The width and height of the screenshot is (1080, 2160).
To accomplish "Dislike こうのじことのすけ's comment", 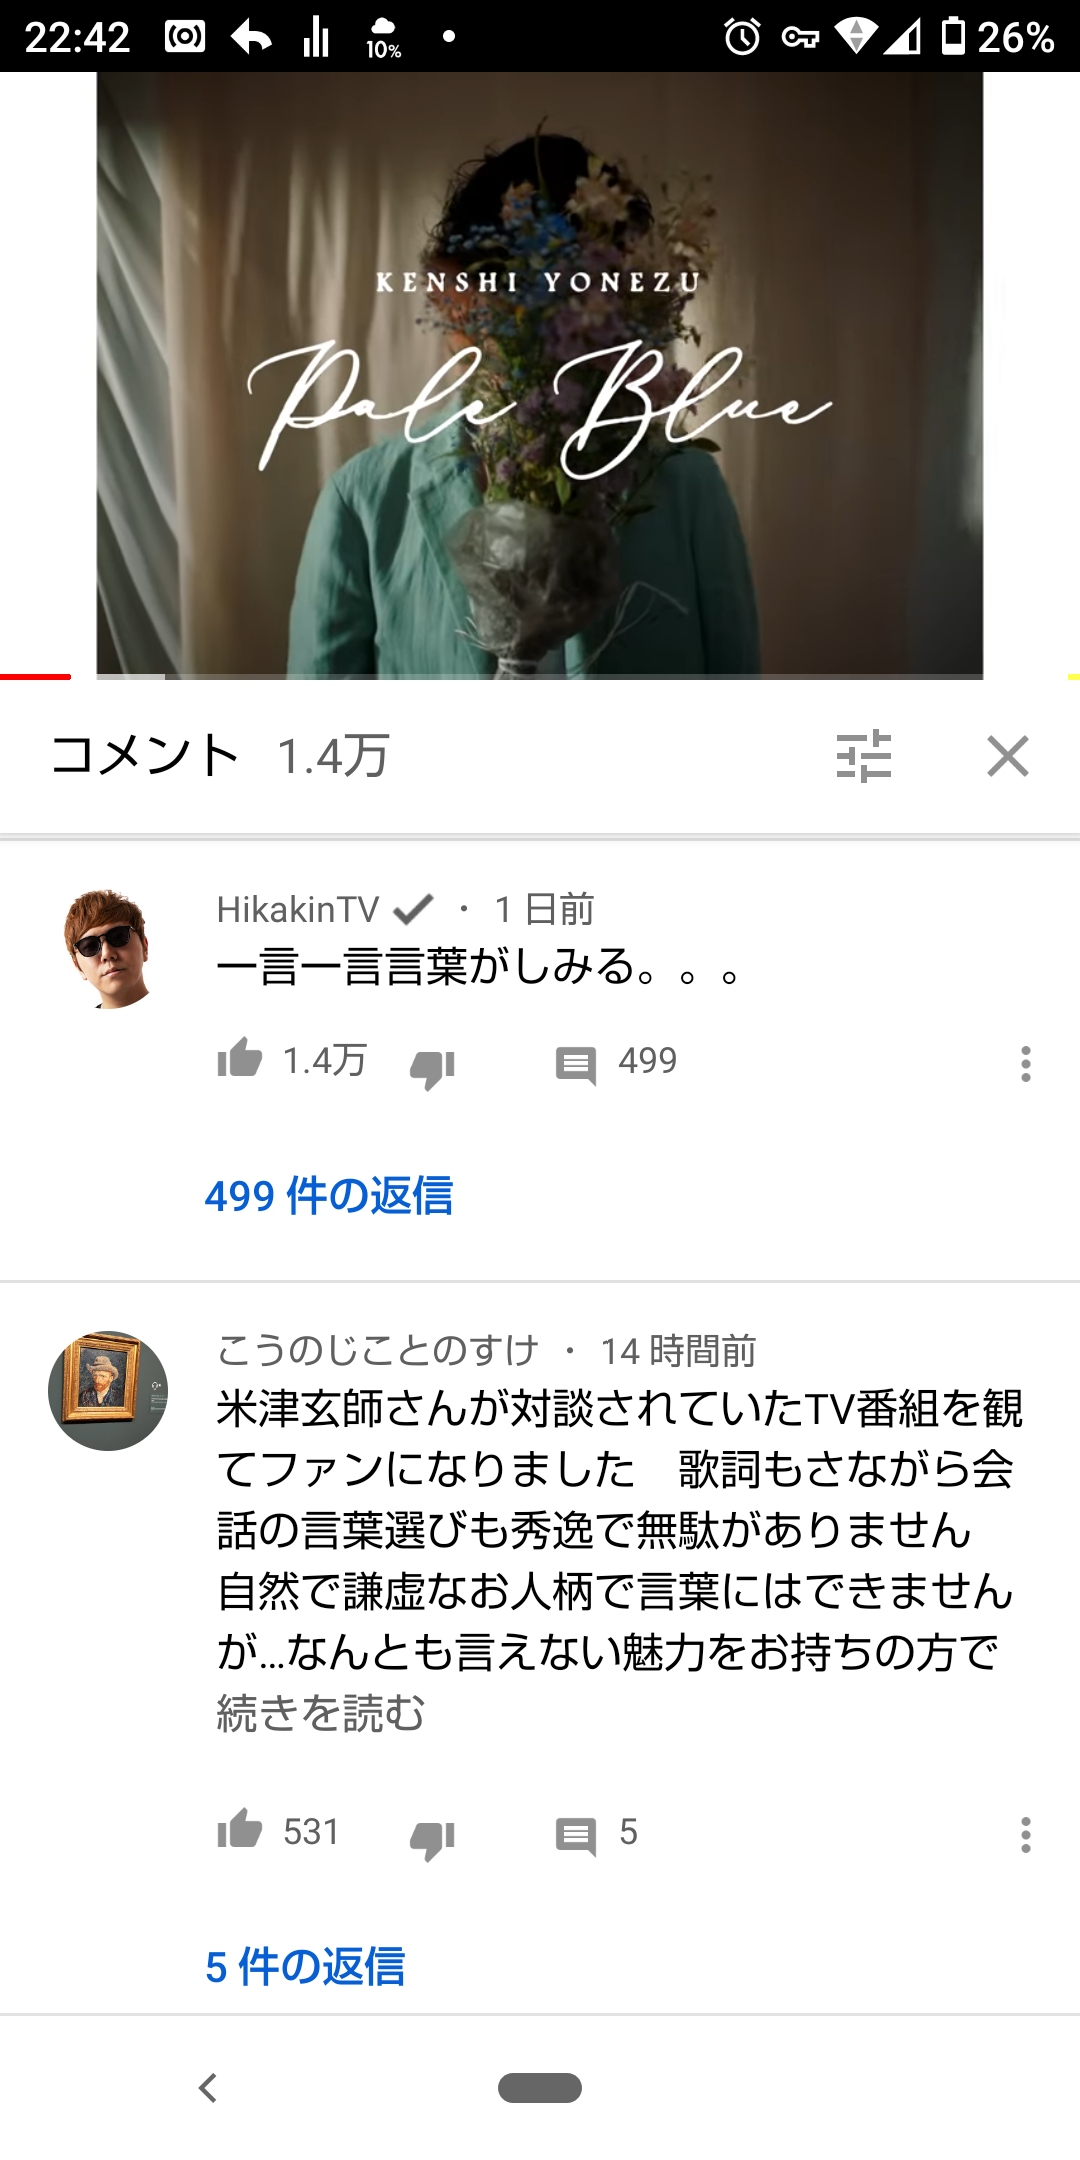I will [x=432, y=1840].
